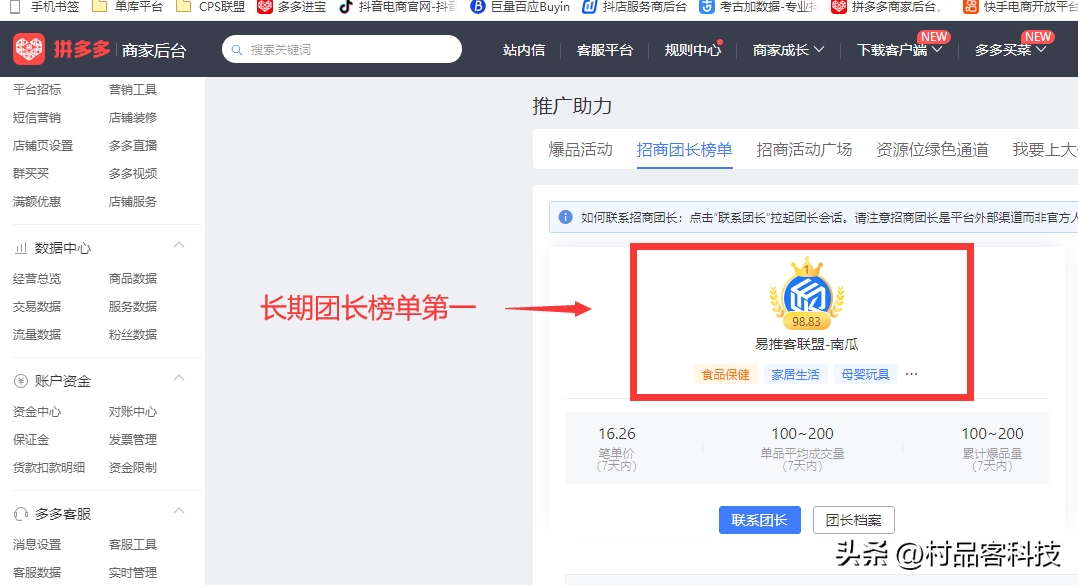Collapse the 数据中心 sidebar section

tap(178, 245)
